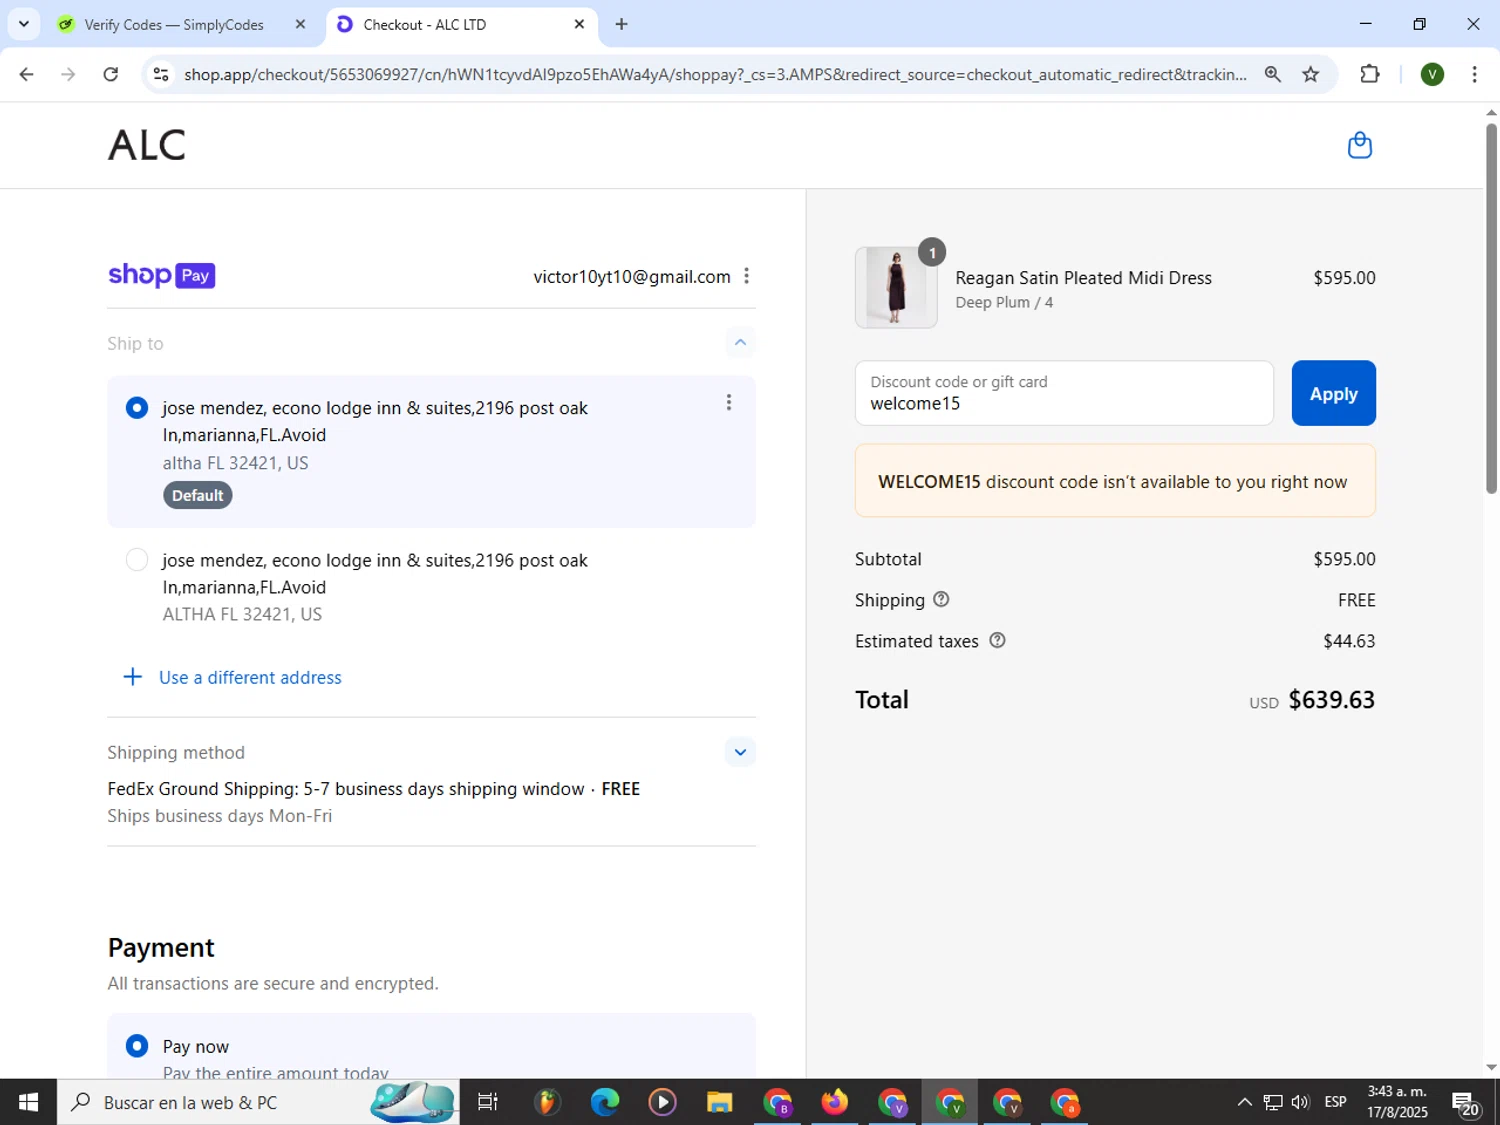Click the ALC store logo
Viewport: 1500px width, 1125px height.
(147, 146)
